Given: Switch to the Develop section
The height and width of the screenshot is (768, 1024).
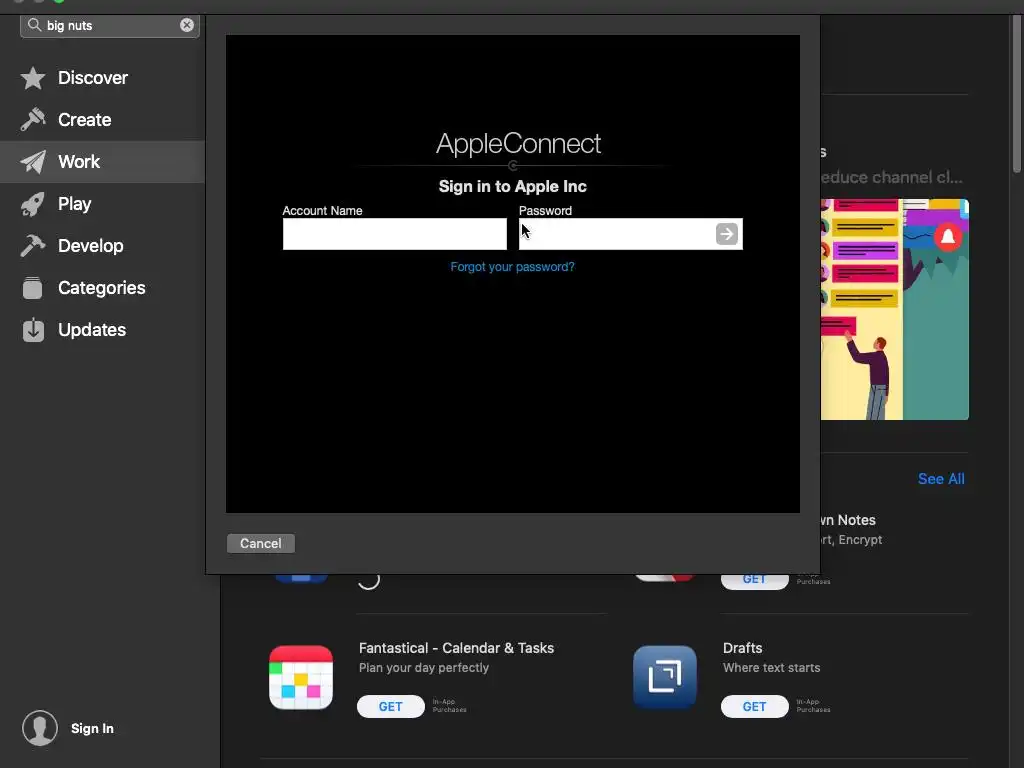Looking at the screenshot, I should (x=90, y=246).
